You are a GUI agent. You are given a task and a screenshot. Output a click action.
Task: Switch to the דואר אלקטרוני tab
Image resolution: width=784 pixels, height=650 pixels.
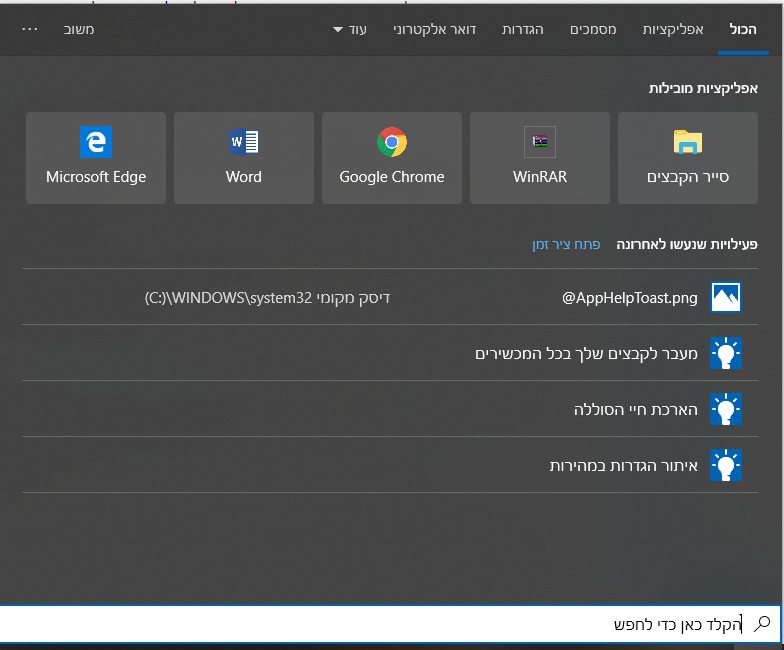(x=434, y=30)
